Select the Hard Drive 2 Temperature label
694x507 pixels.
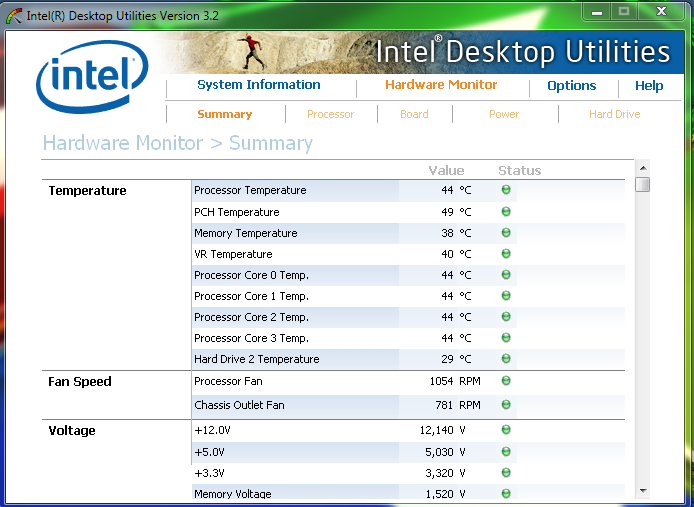click(257, 359)
